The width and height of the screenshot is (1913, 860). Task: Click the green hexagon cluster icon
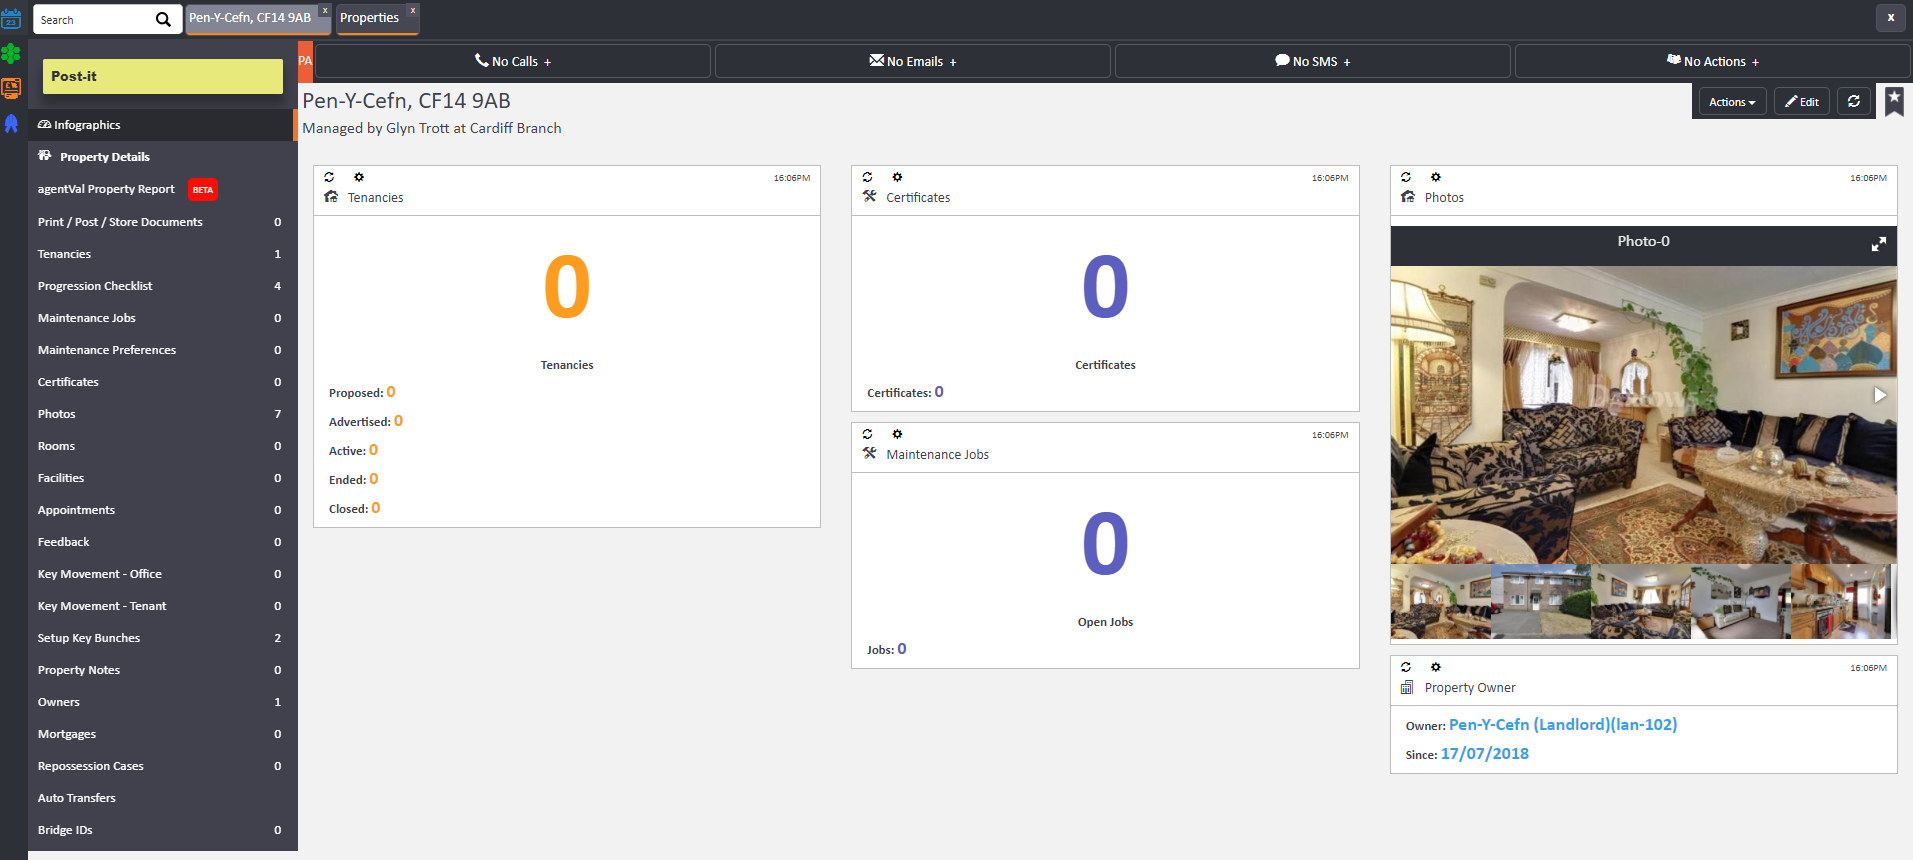tap(11, 54)
